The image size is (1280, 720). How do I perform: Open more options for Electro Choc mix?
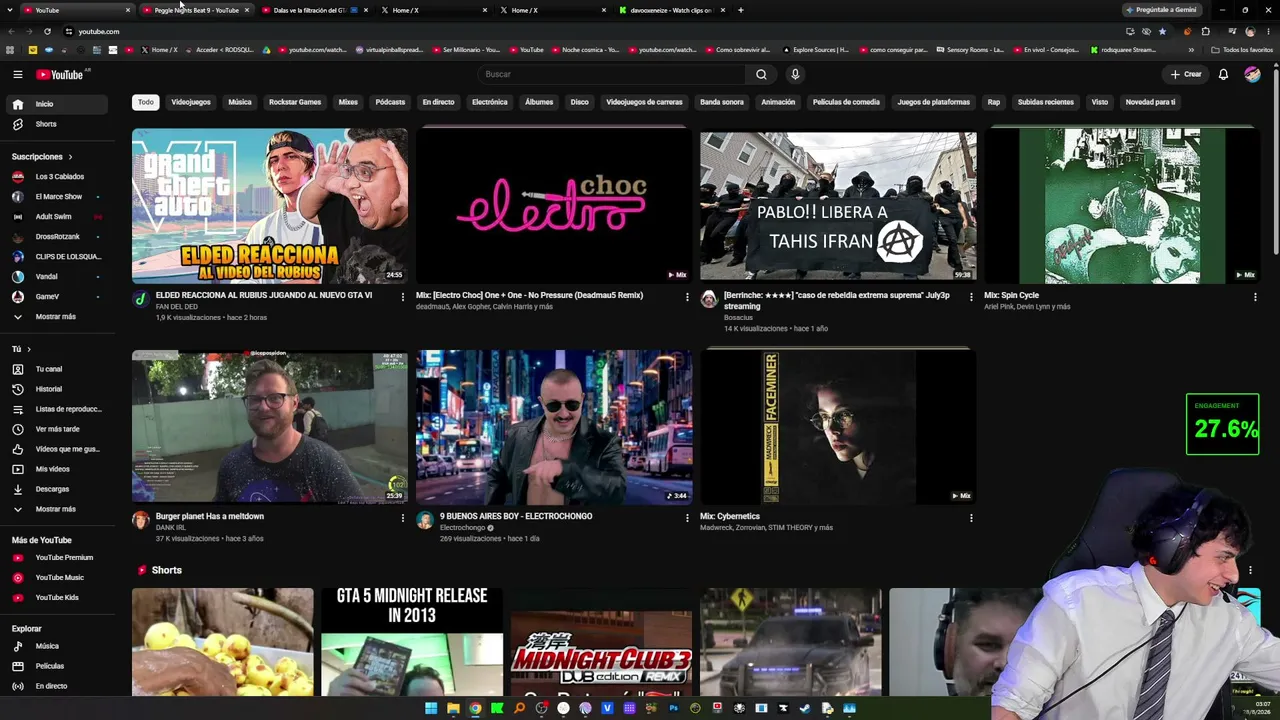tap(687, 297)
